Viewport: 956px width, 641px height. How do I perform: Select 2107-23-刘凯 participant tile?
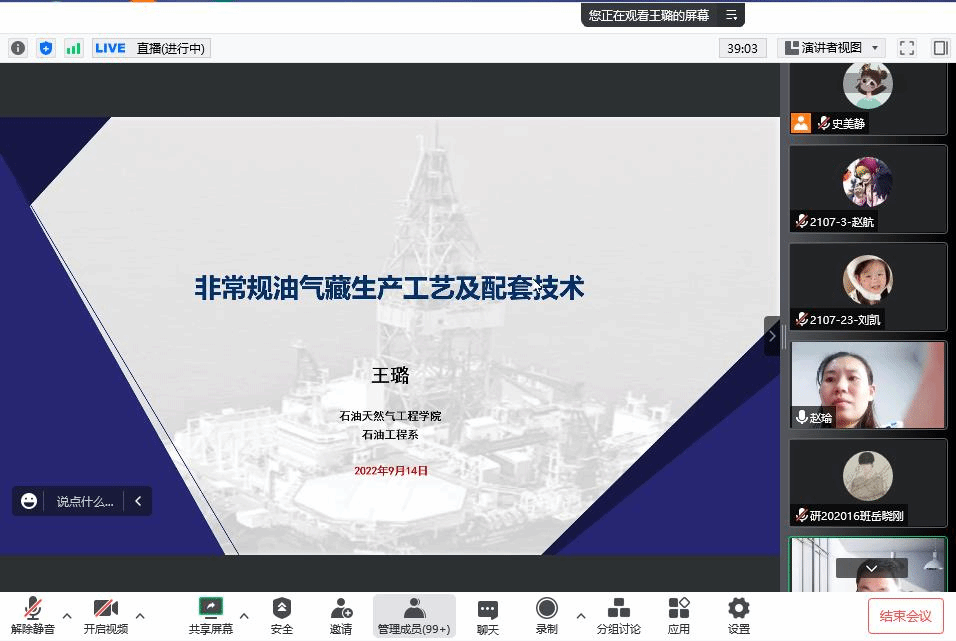[x=868, y=287]
